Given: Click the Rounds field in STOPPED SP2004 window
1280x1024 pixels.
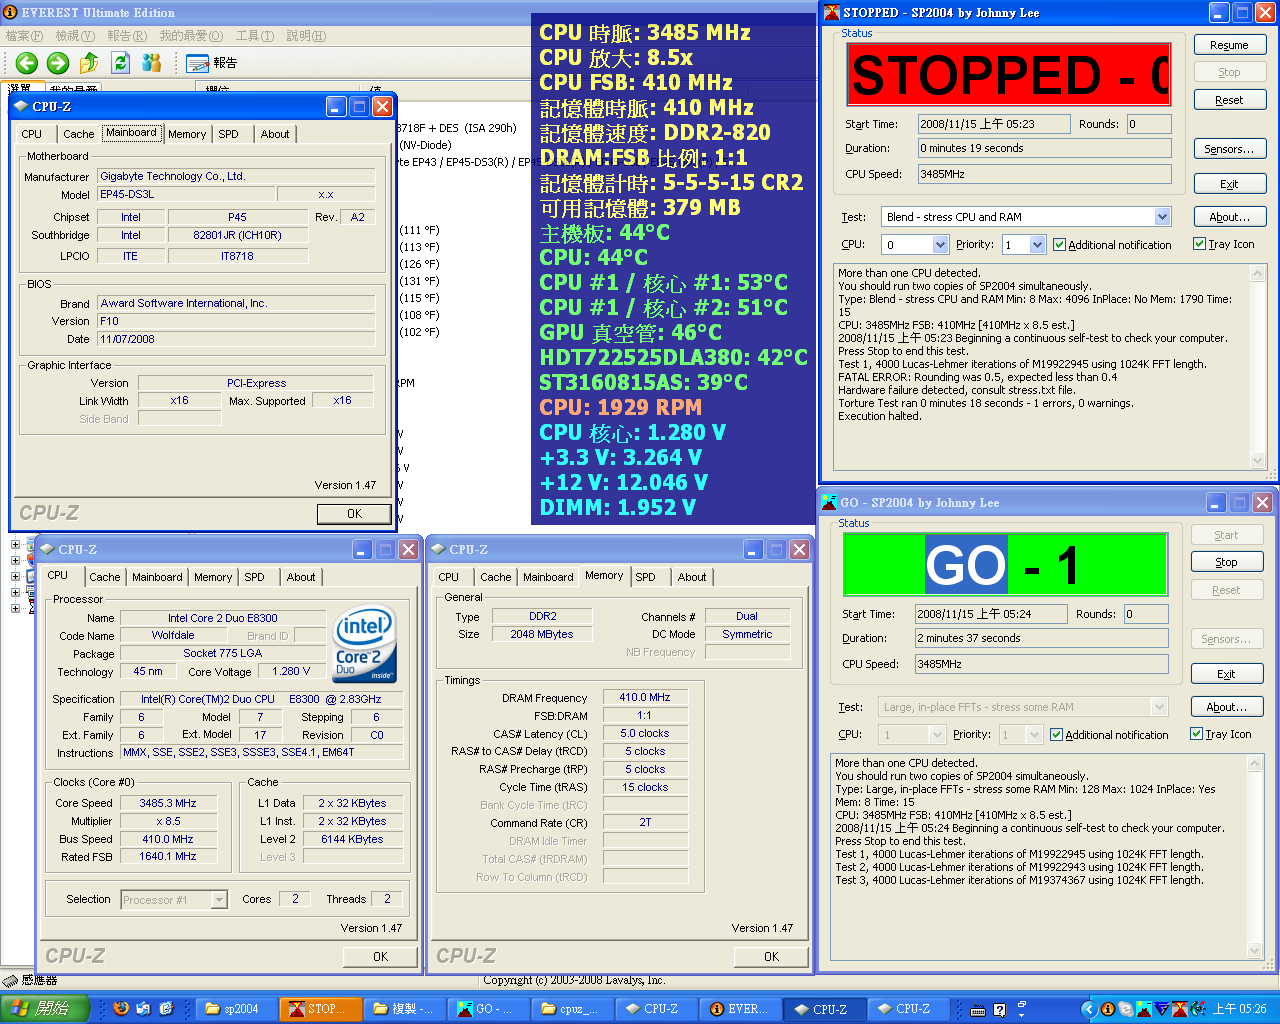Looking at the screenshot, I should [x=1149, y=124].
